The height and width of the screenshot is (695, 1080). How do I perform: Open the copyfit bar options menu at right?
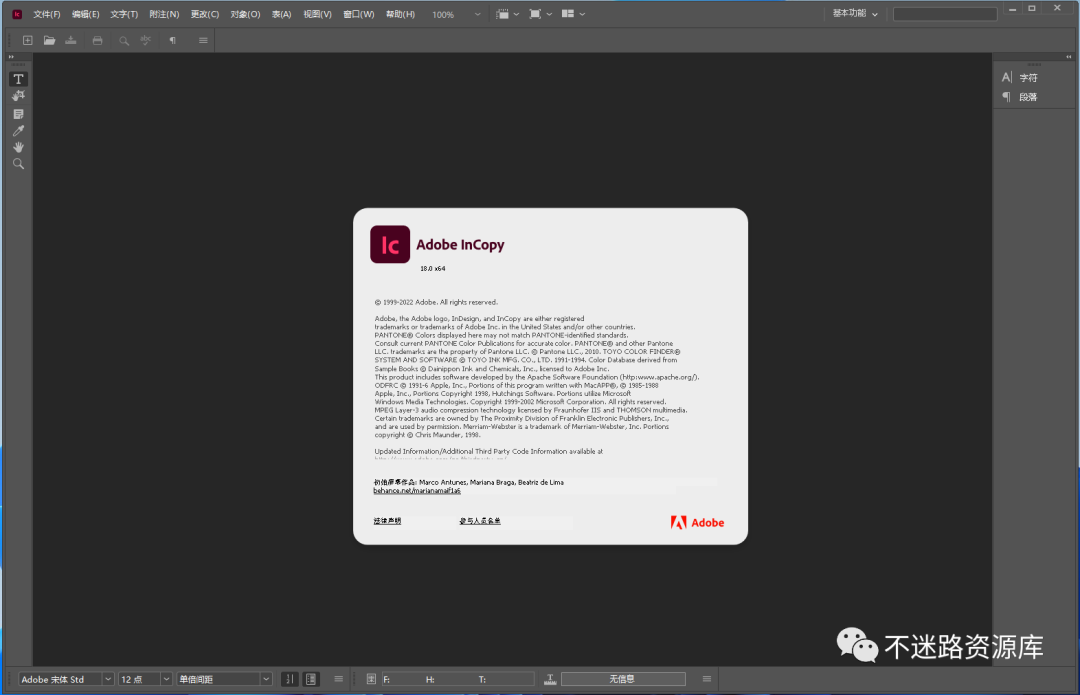click(x=707, y=679)
